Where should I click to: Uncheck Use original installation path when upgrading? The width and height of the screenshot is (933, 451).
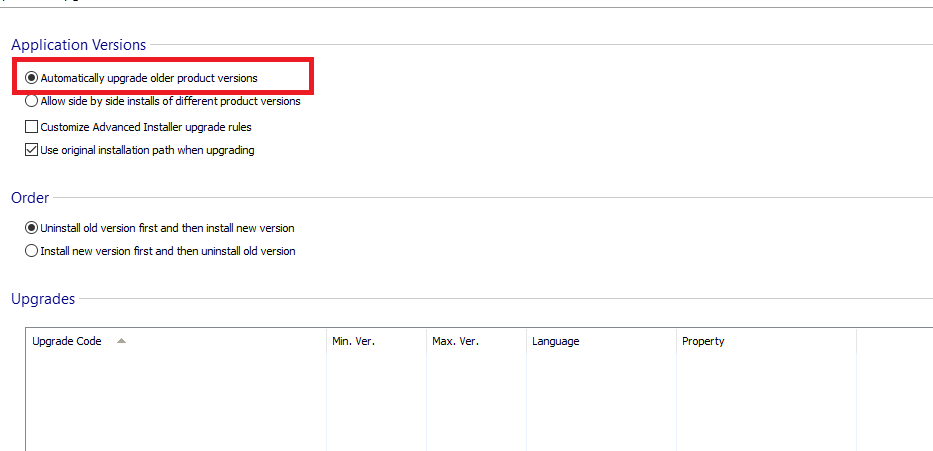pos(32,151)
